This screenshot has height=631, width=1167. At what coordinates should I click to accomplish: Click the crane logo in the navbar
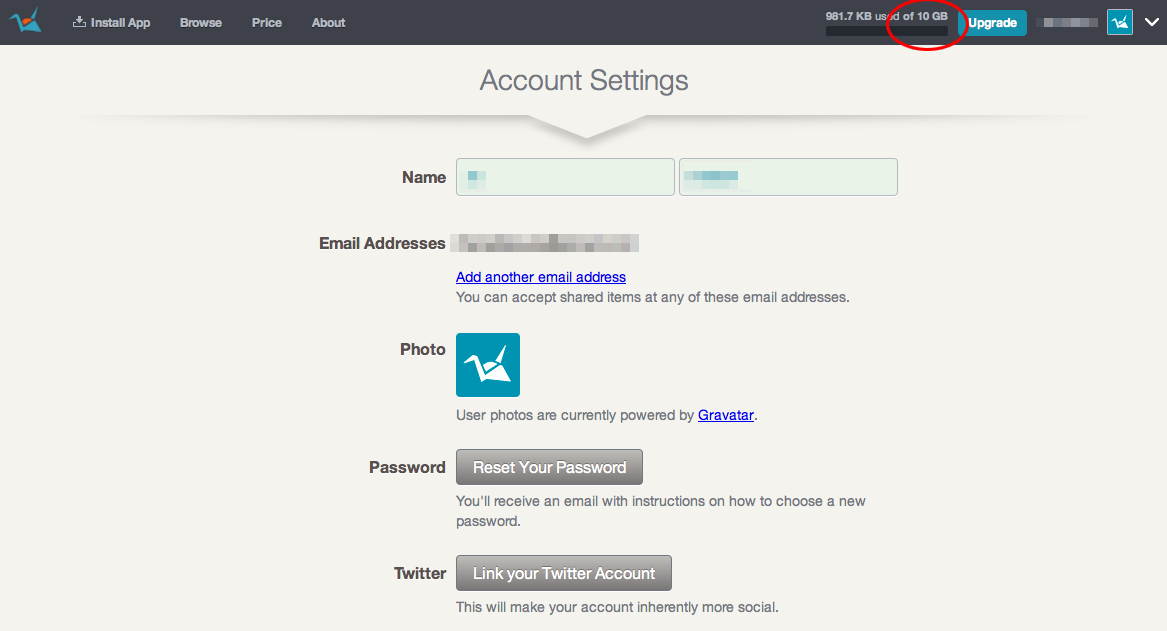25,21
